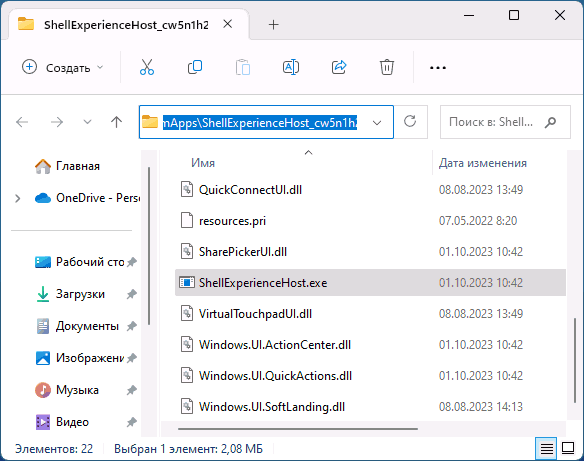
Task: Click the Share arrow icon
Action: [339, 67]
